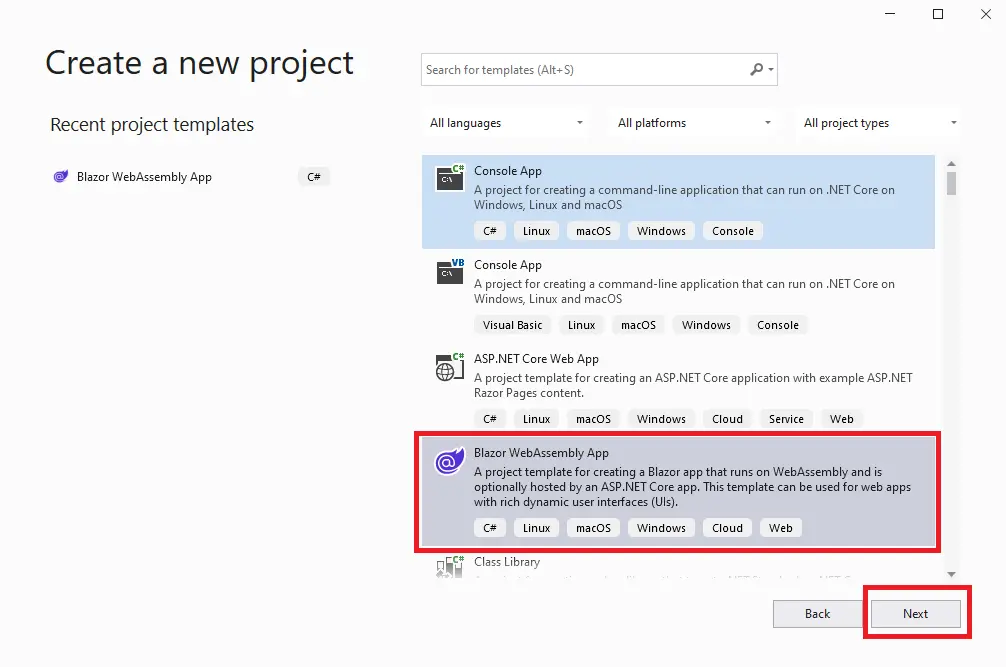Click the C# Console App description text

[684, 198]
